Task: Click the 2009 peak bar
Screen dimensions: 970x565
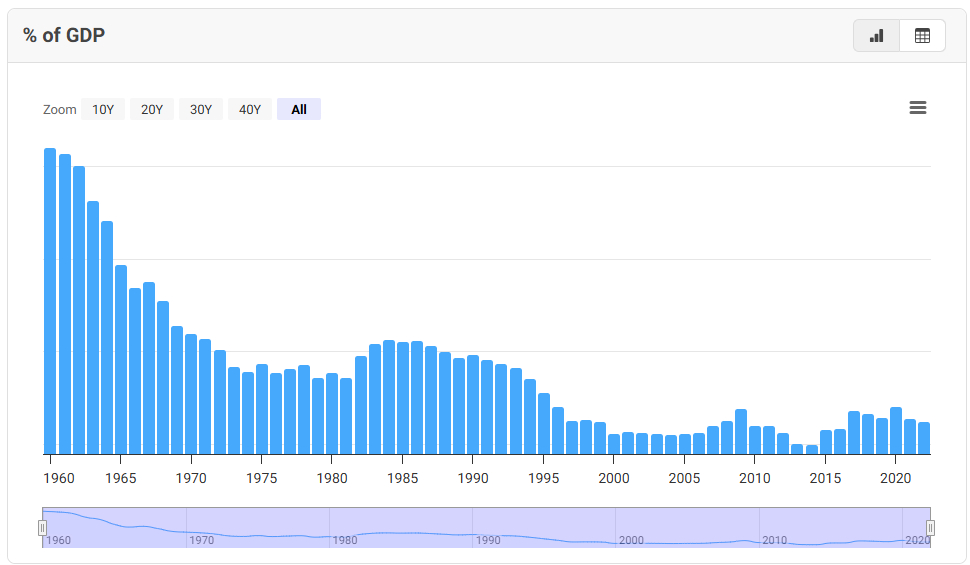Action: [741, 431]
